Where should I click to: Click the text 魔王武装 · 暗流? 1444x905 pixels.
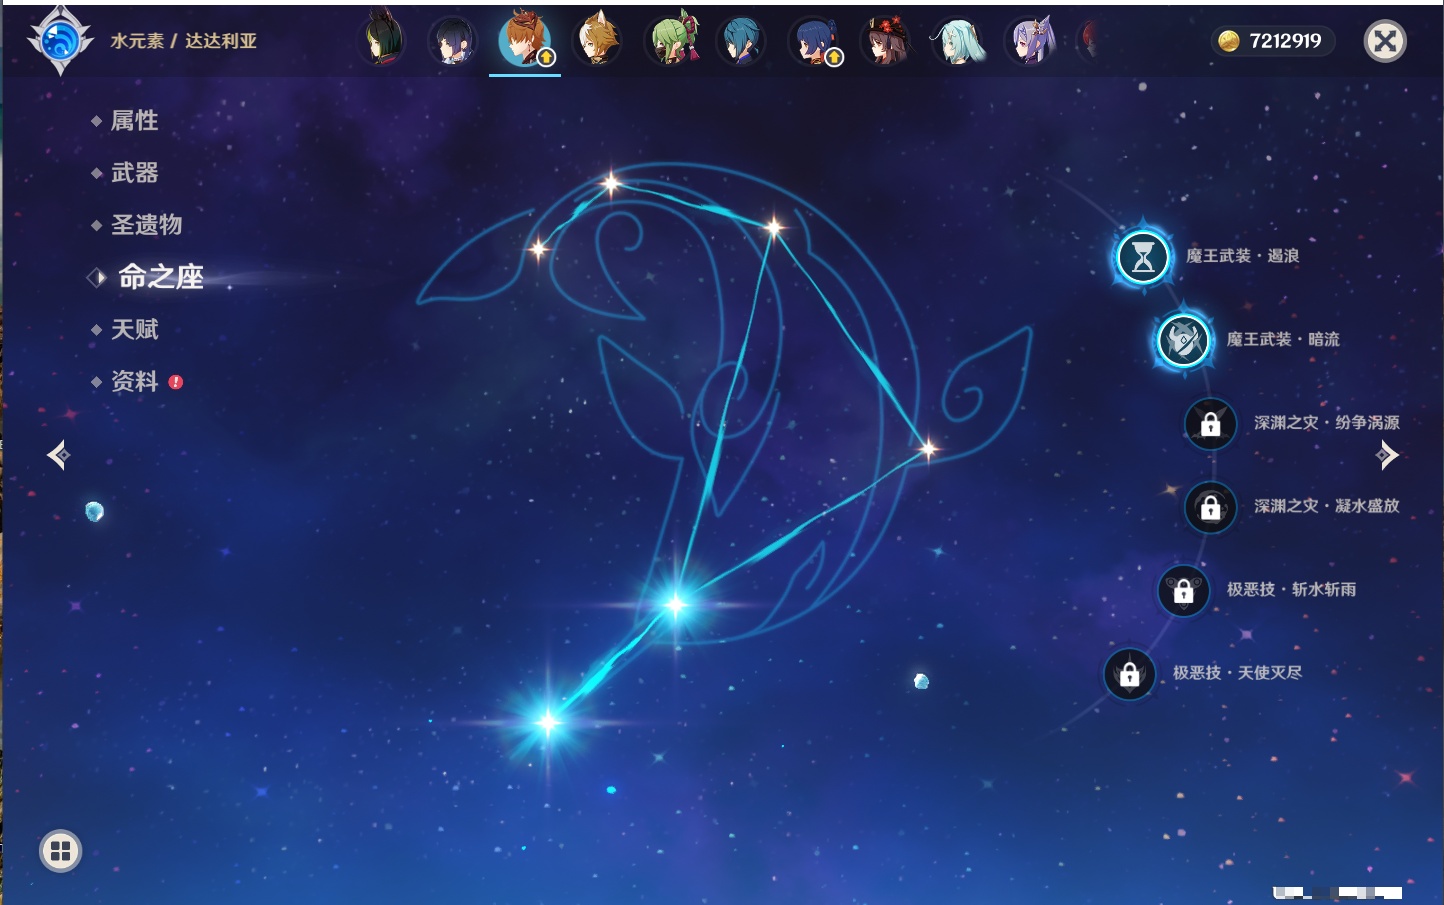coord(1283,339)
